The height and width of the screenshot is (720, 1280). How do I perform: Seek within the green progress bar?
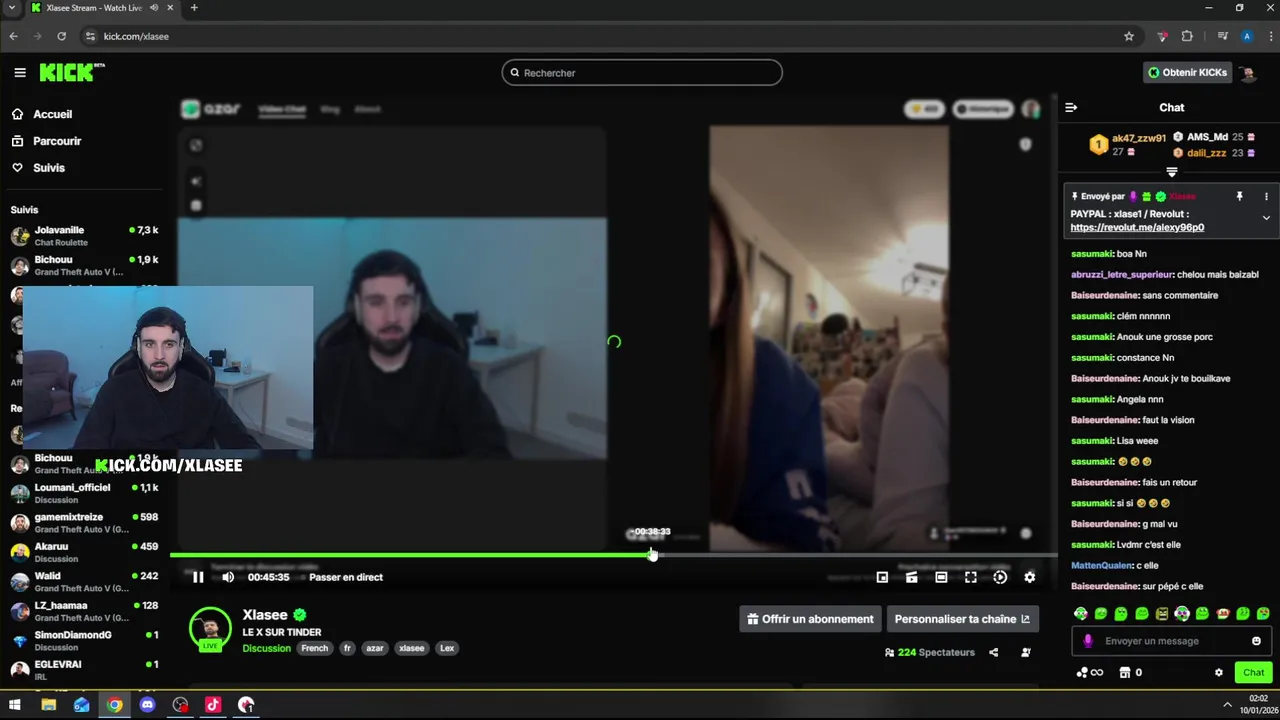click(410, 555)
